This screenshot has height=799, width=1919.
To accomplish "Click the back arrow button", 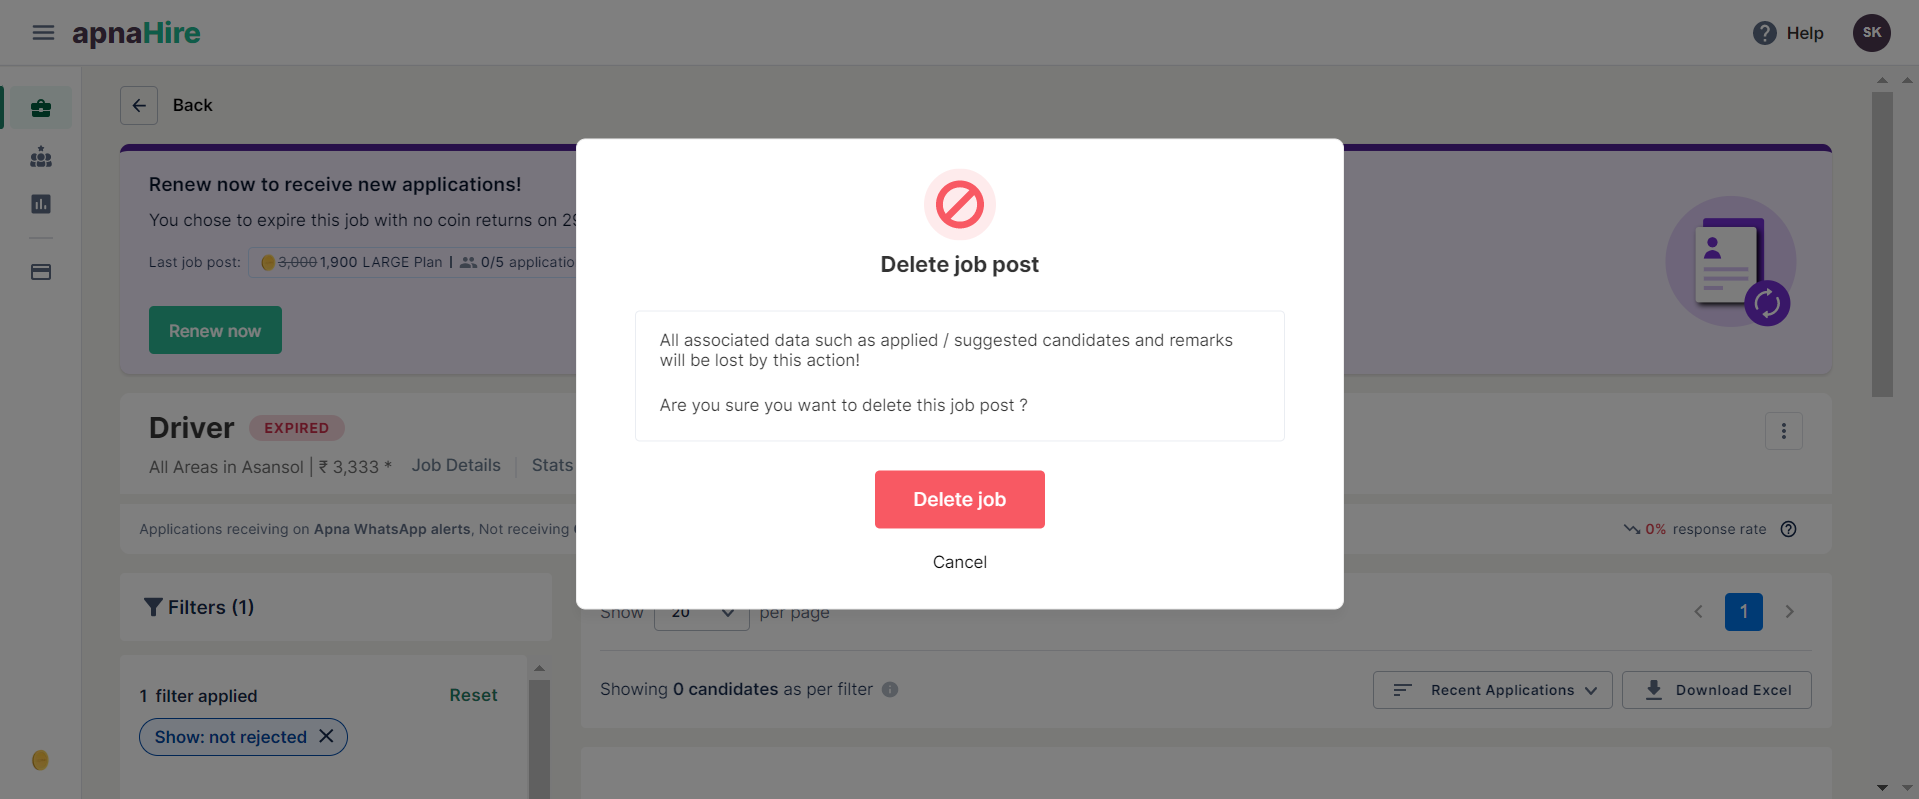I will pyautogui.click(x=139, y=105).
